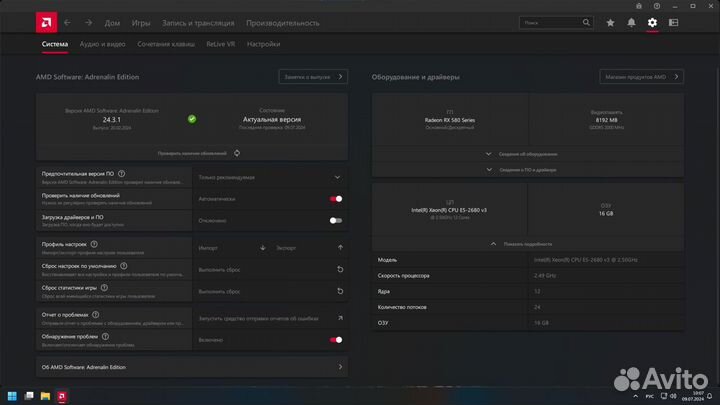Click AMD Software taskbar icon
The height and width of the screenshot is (405, 720).
pos(62,396)
